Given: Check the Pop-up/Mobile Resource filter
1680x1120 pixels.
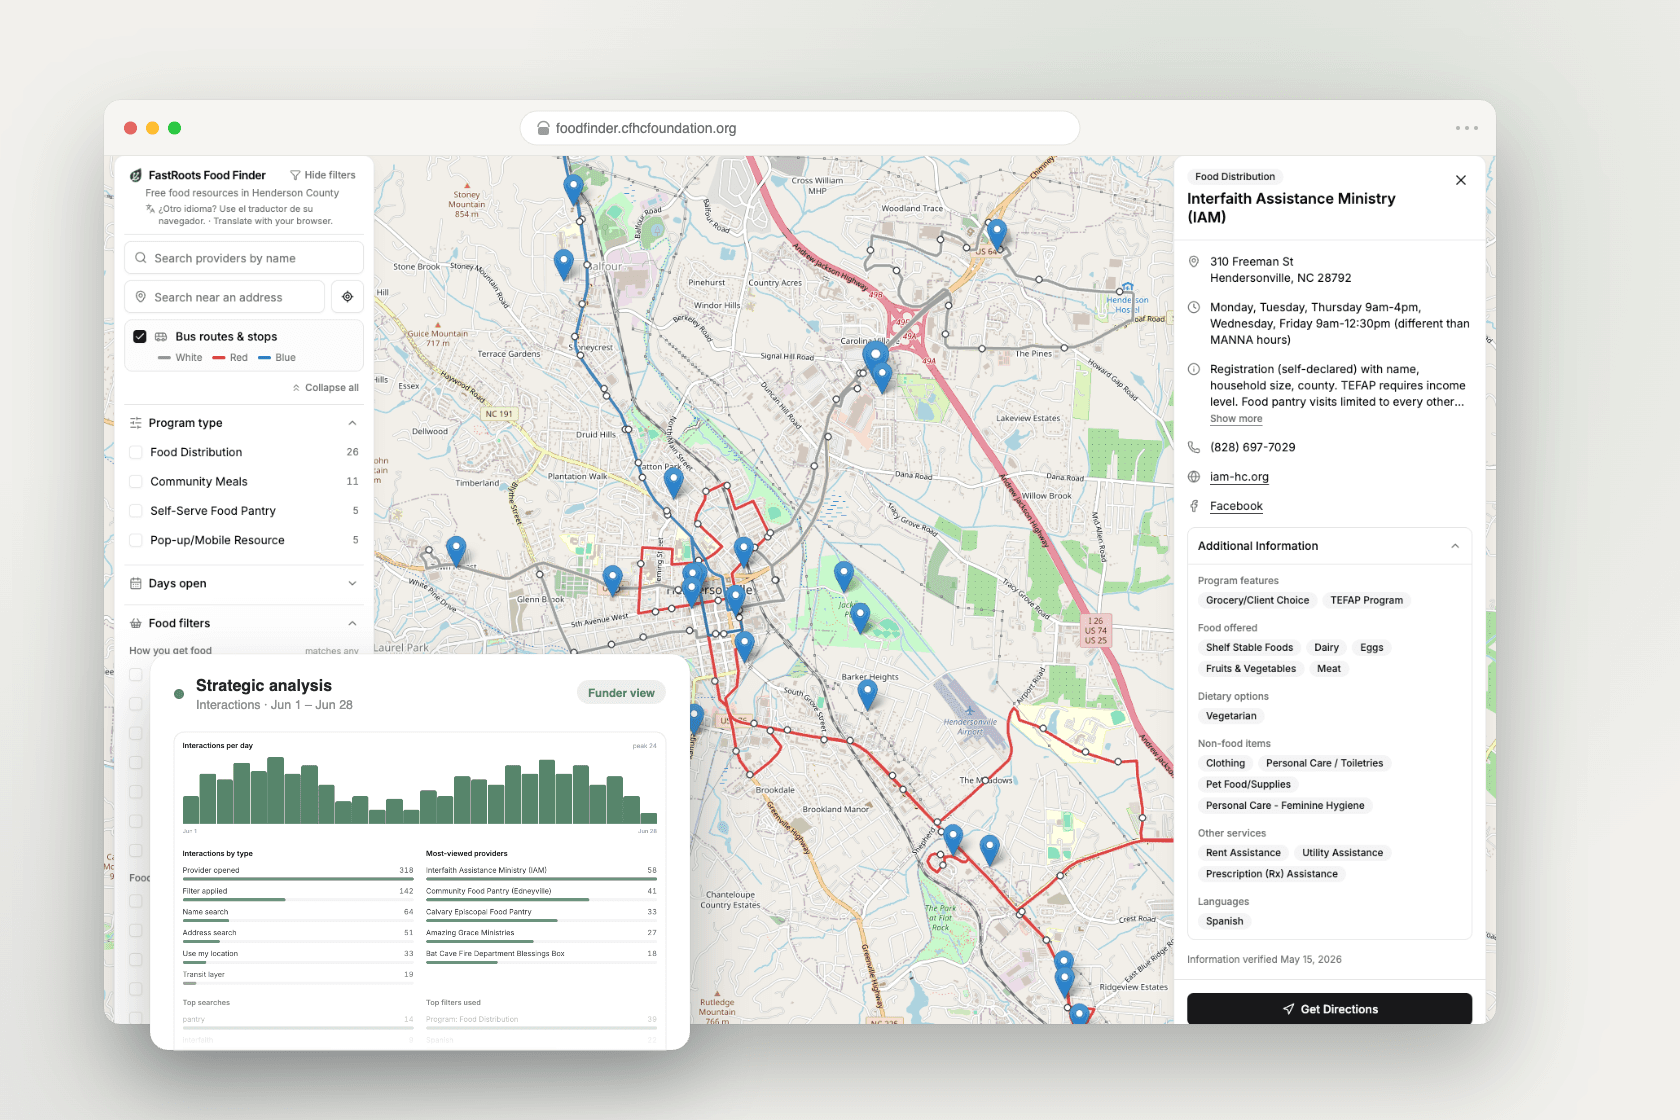Looking at the screenshot, I should pos(136,540).
